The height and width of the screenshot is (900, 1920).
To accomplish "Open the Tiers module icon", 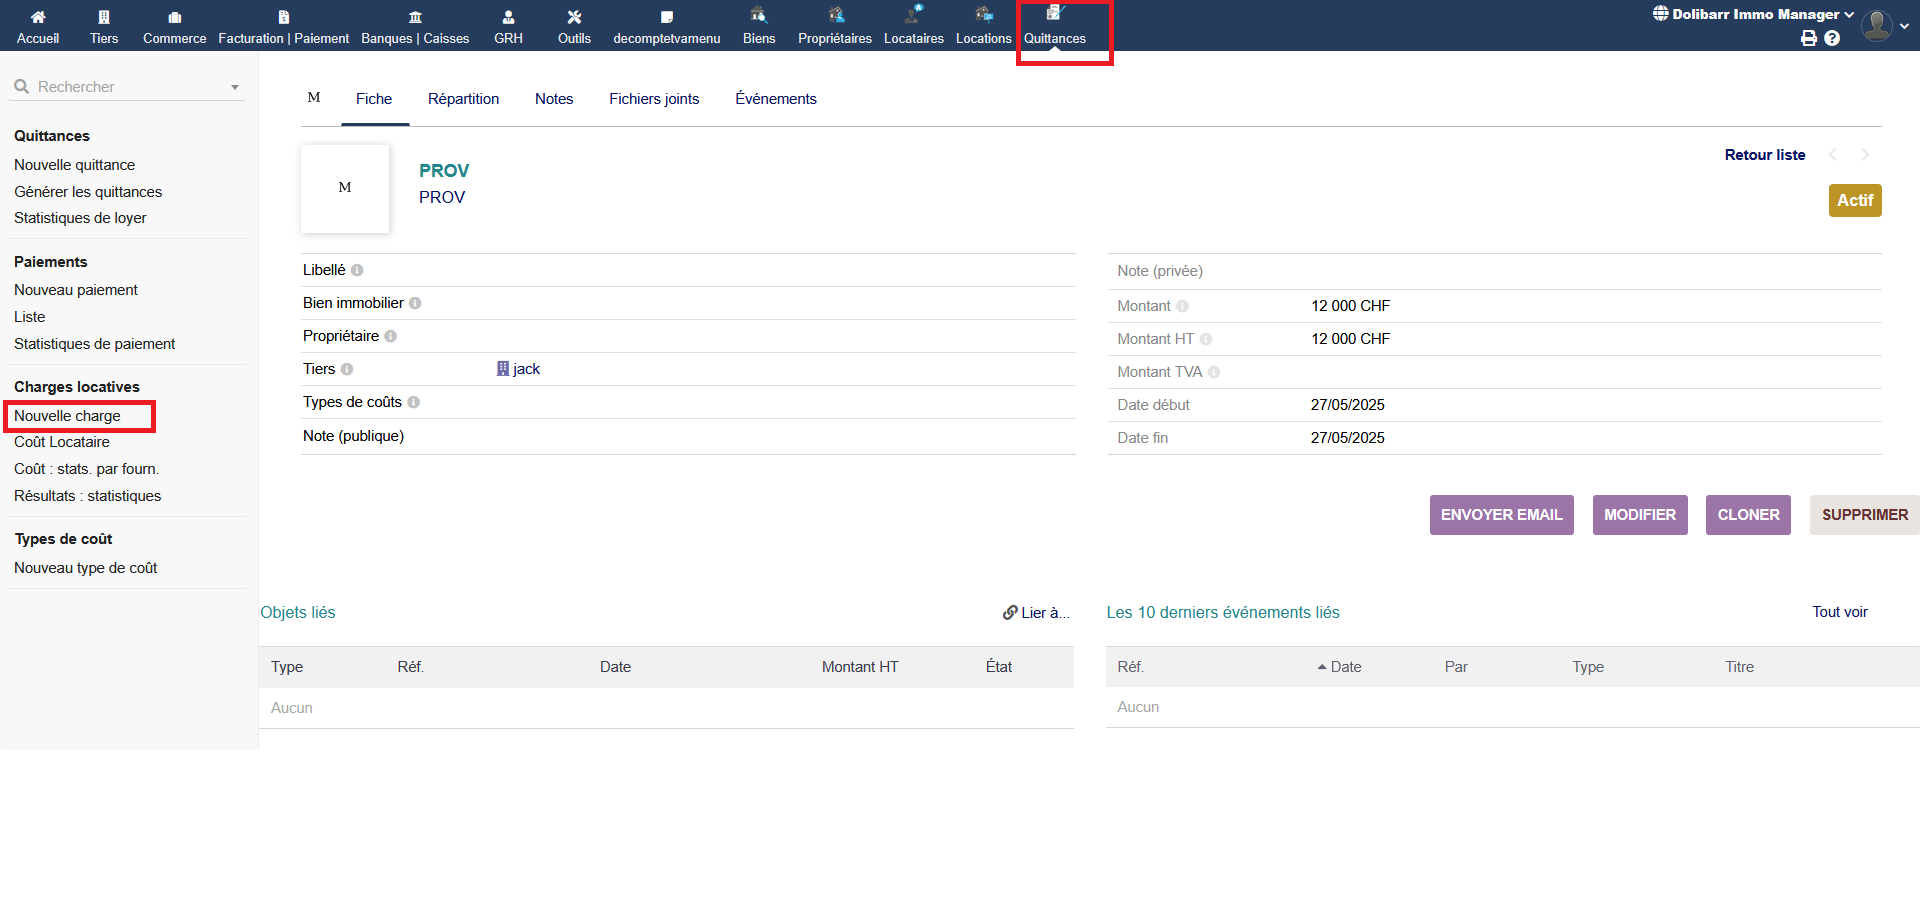I will (104, 17).
